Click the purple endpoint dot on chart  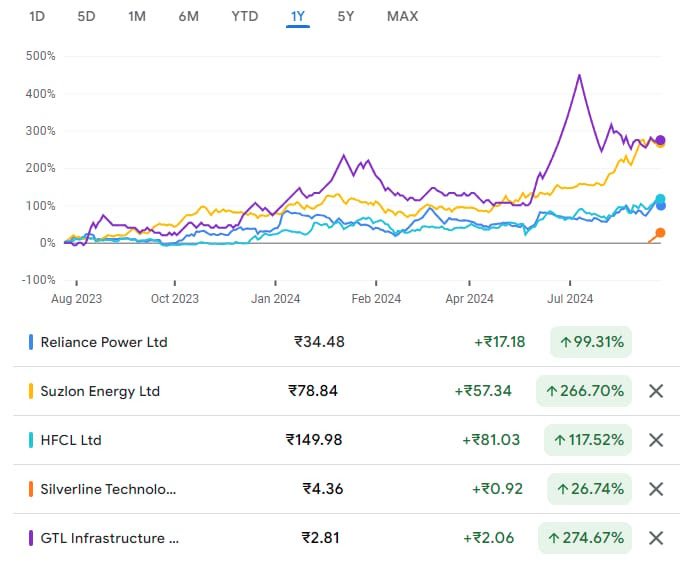[661, 140]
